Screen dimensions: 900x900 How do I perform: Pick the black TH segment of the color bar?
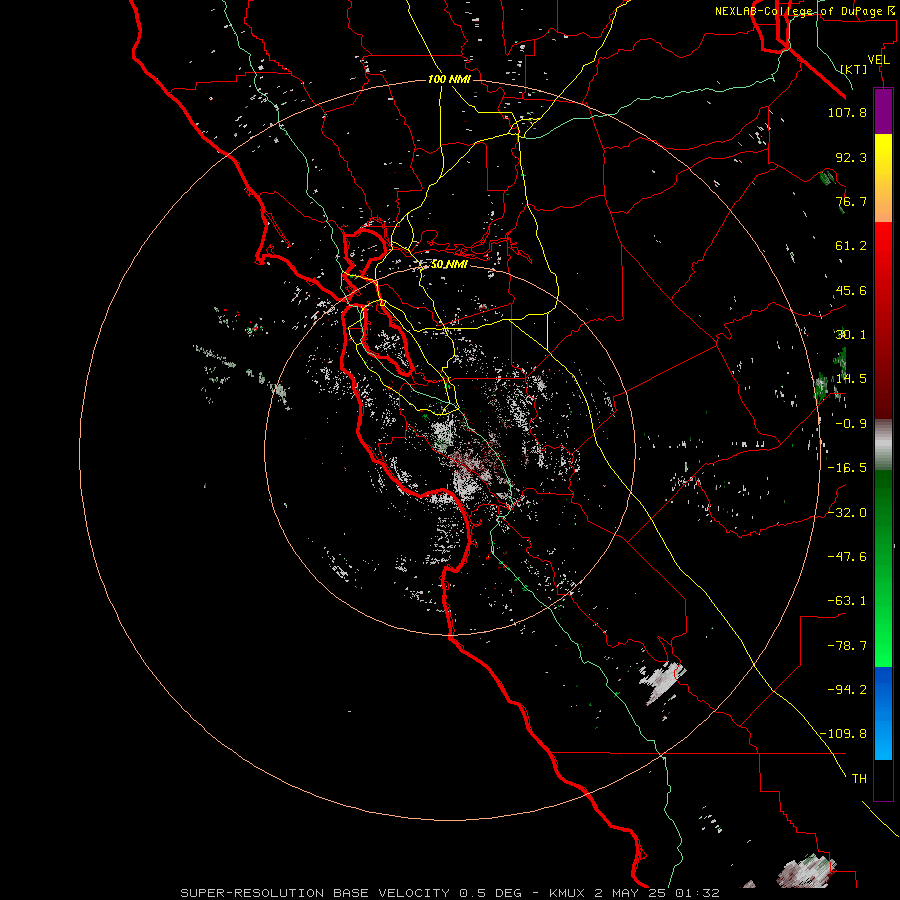click(883, 780)
